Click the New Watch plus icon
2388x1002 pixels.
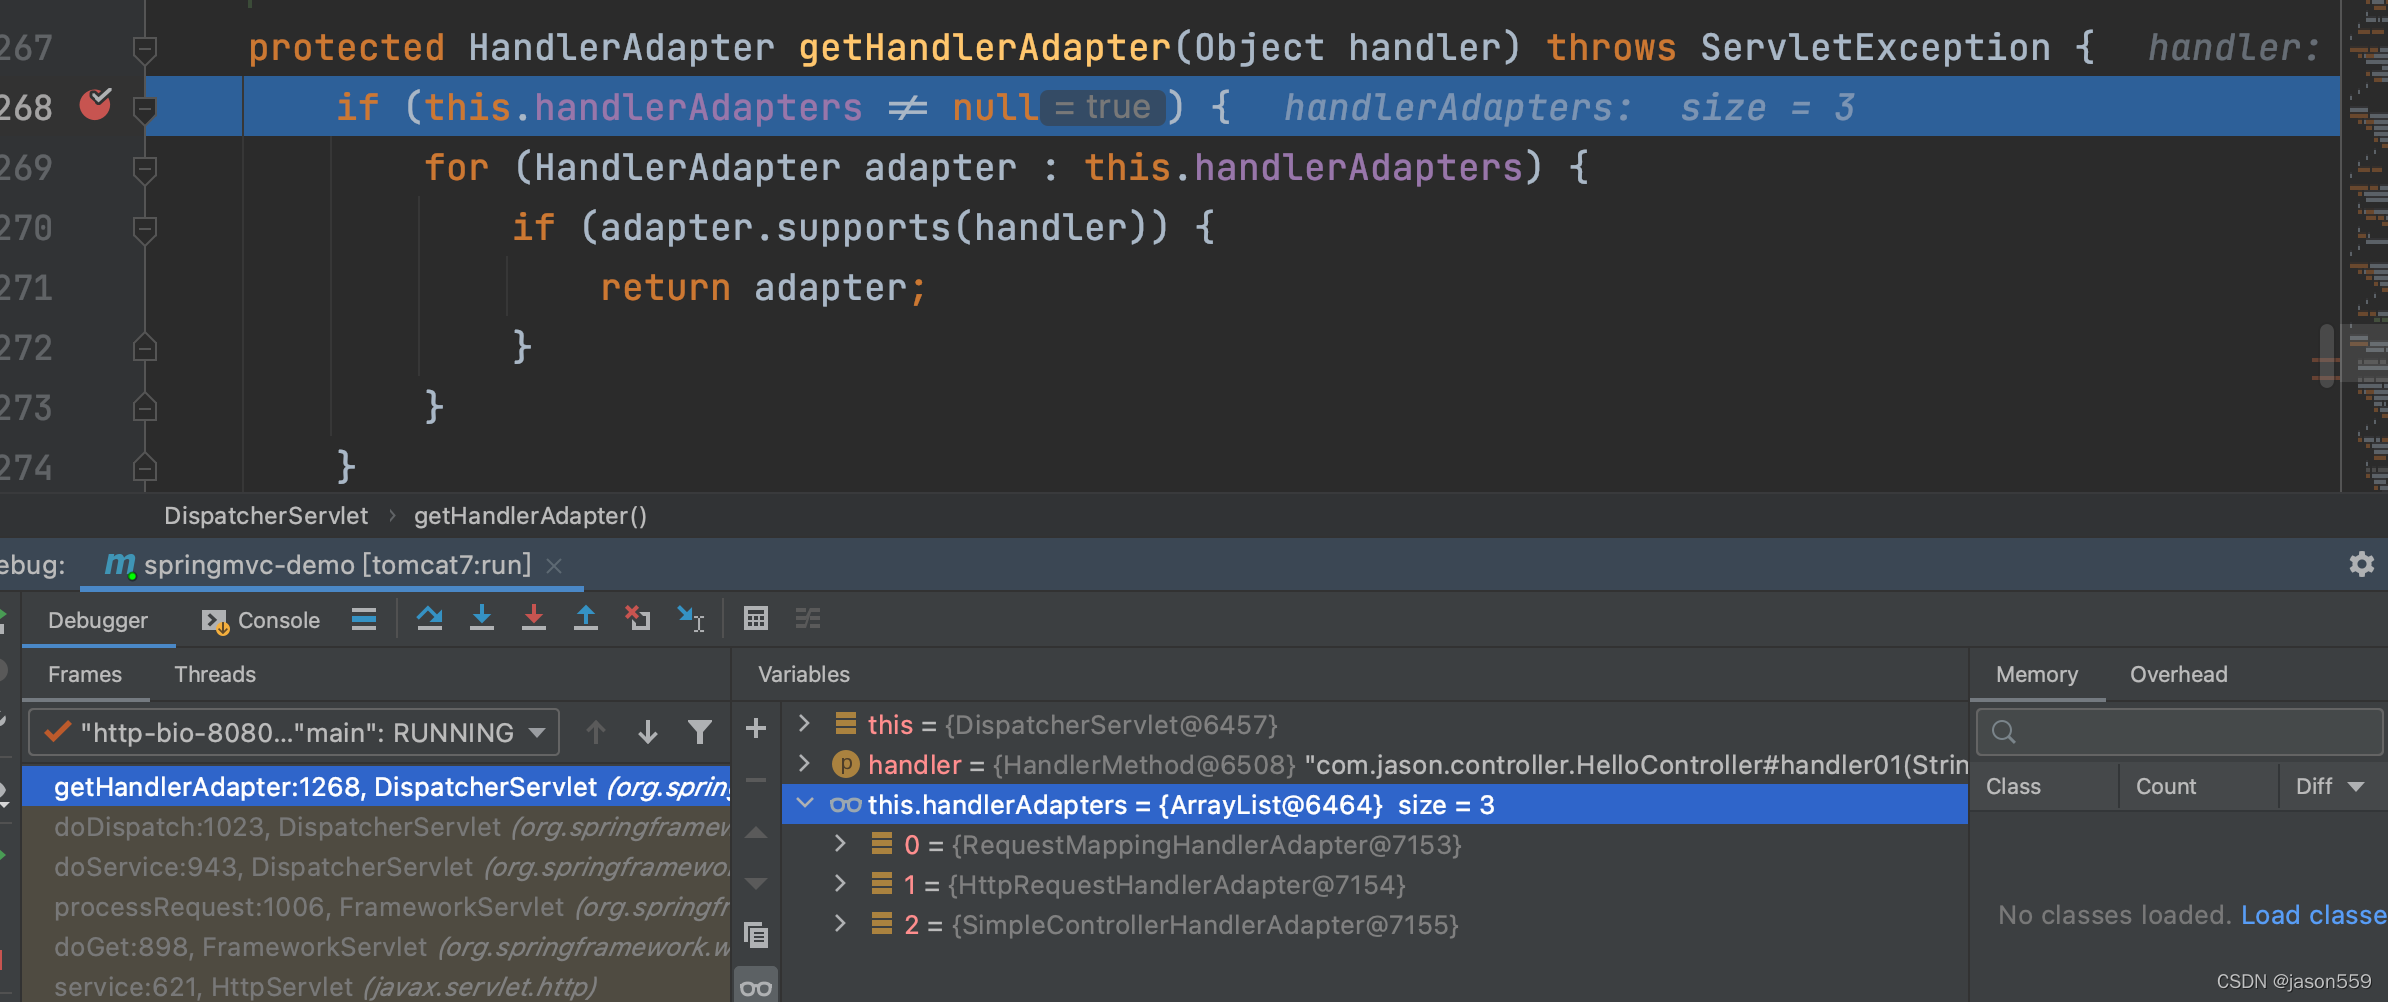756,728
